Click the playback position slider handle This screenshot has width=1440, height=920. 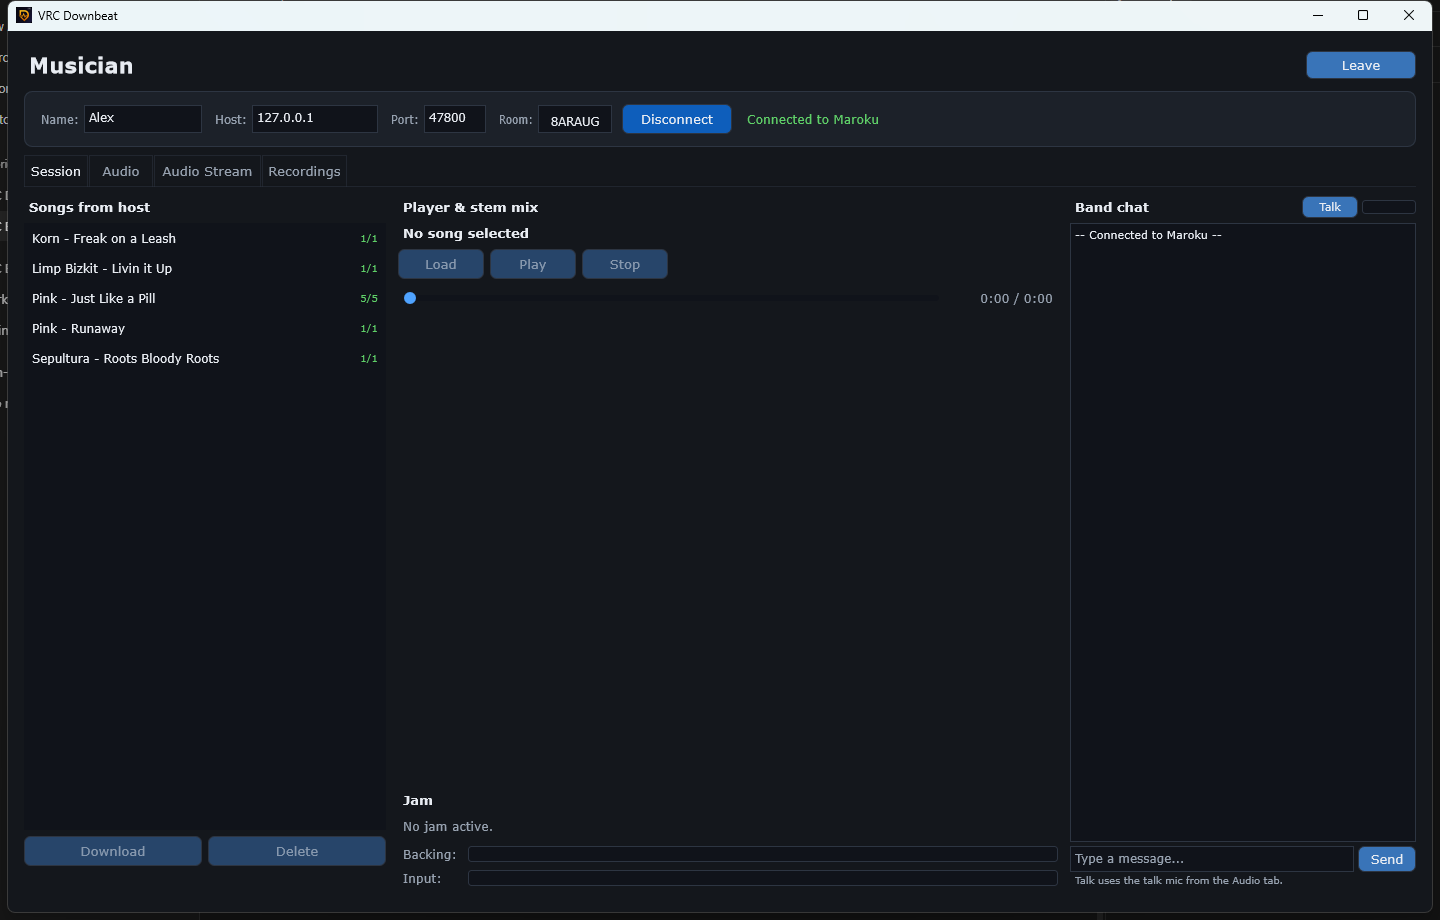pyautogui.click(x=410, y=298)
